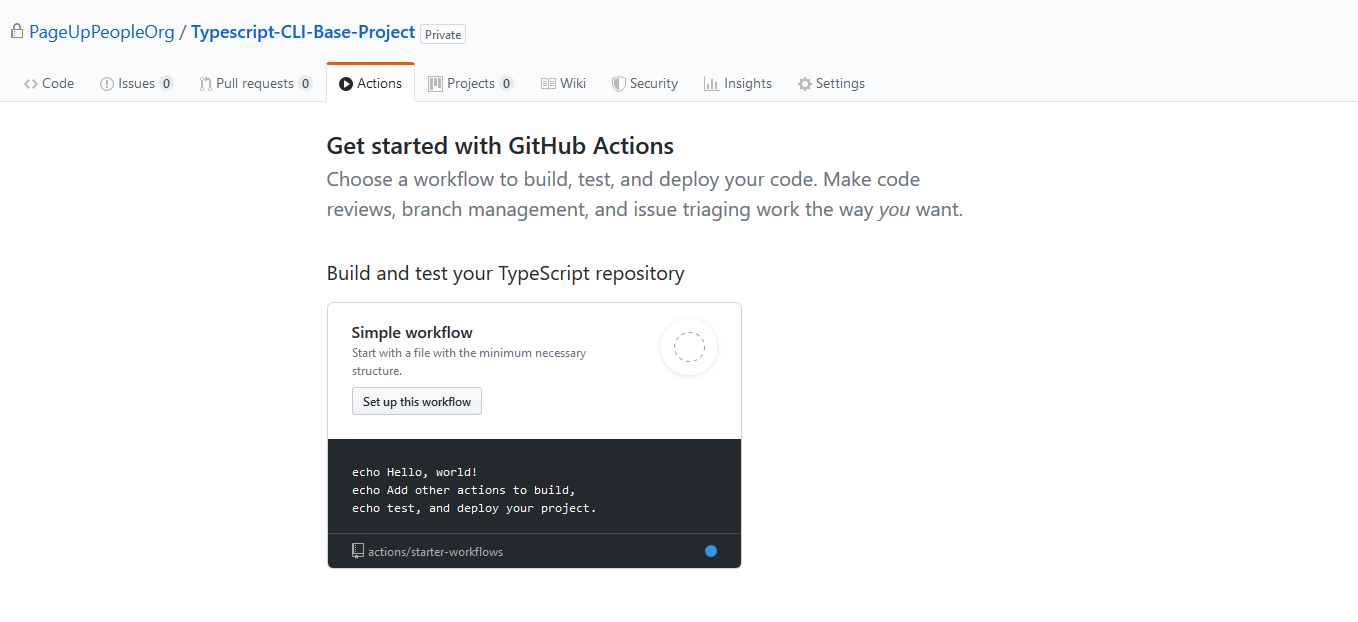Image resolution: width=1358 pixels, height=622 pixels.
Task: Click the dashed circle on the Simple workflow card
Action: (689, 346)
